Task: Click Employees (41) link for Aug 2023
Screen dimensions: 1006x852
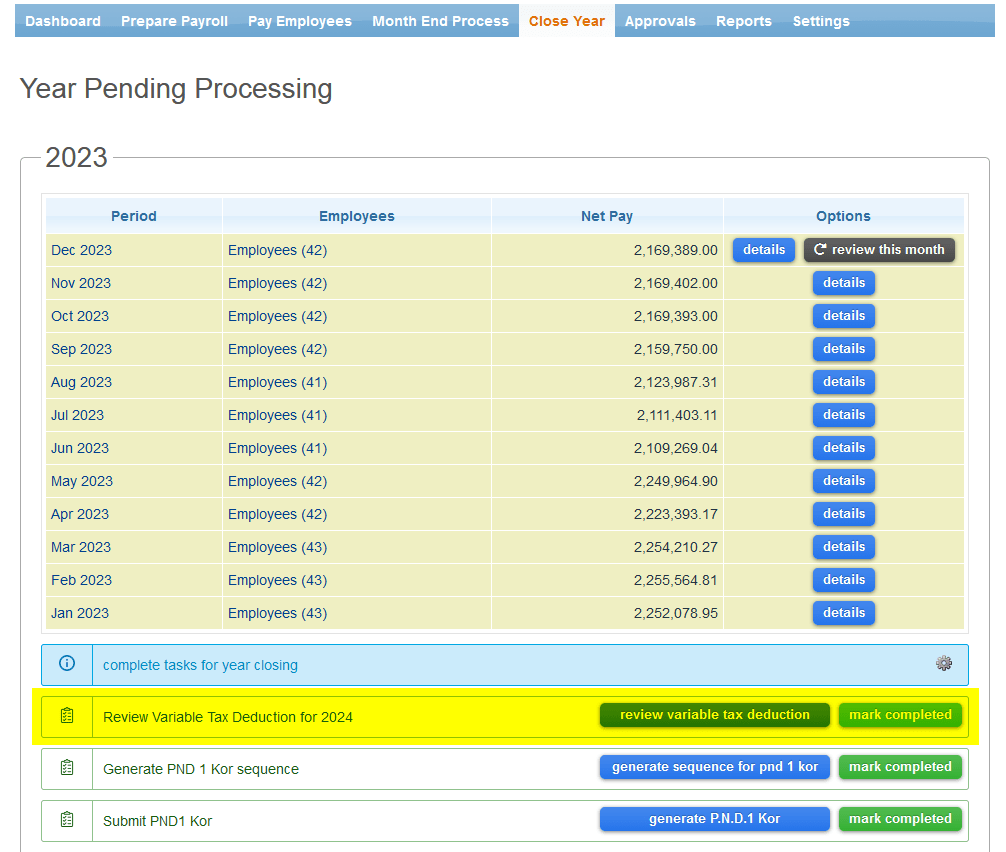Action: (277, 382)
